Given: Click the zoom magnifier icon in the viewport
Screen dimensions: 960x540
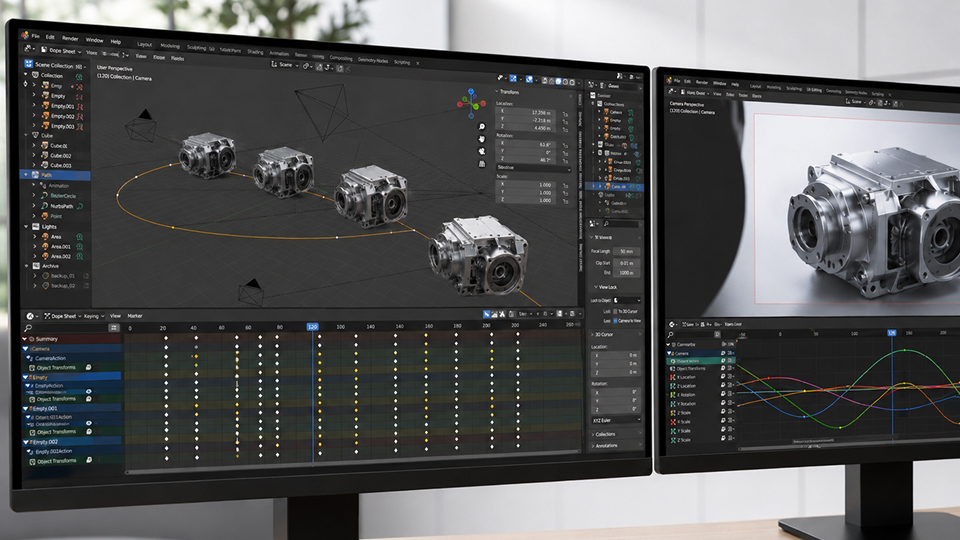Looking at the screenshot, I should [x=482, y=127].
